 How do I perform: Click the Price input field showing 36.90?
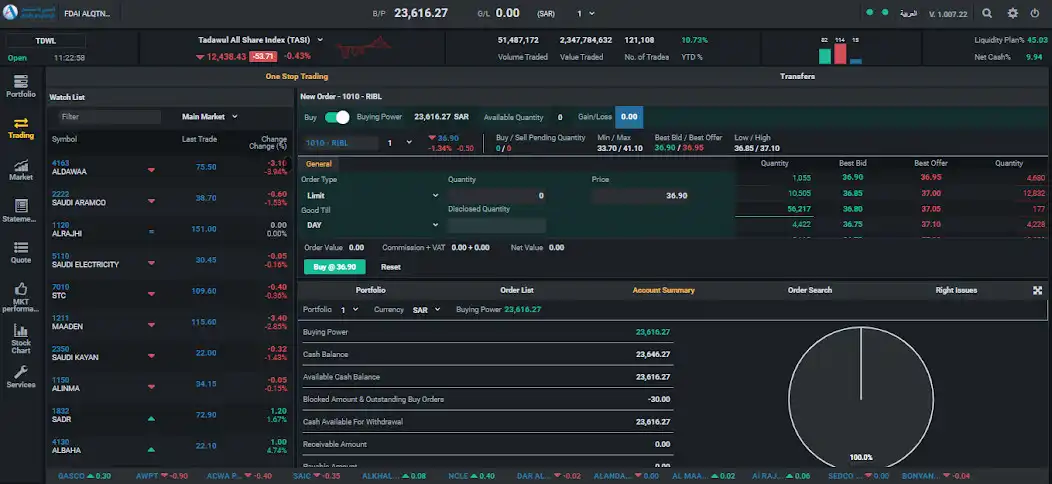[x=641, y=196]
